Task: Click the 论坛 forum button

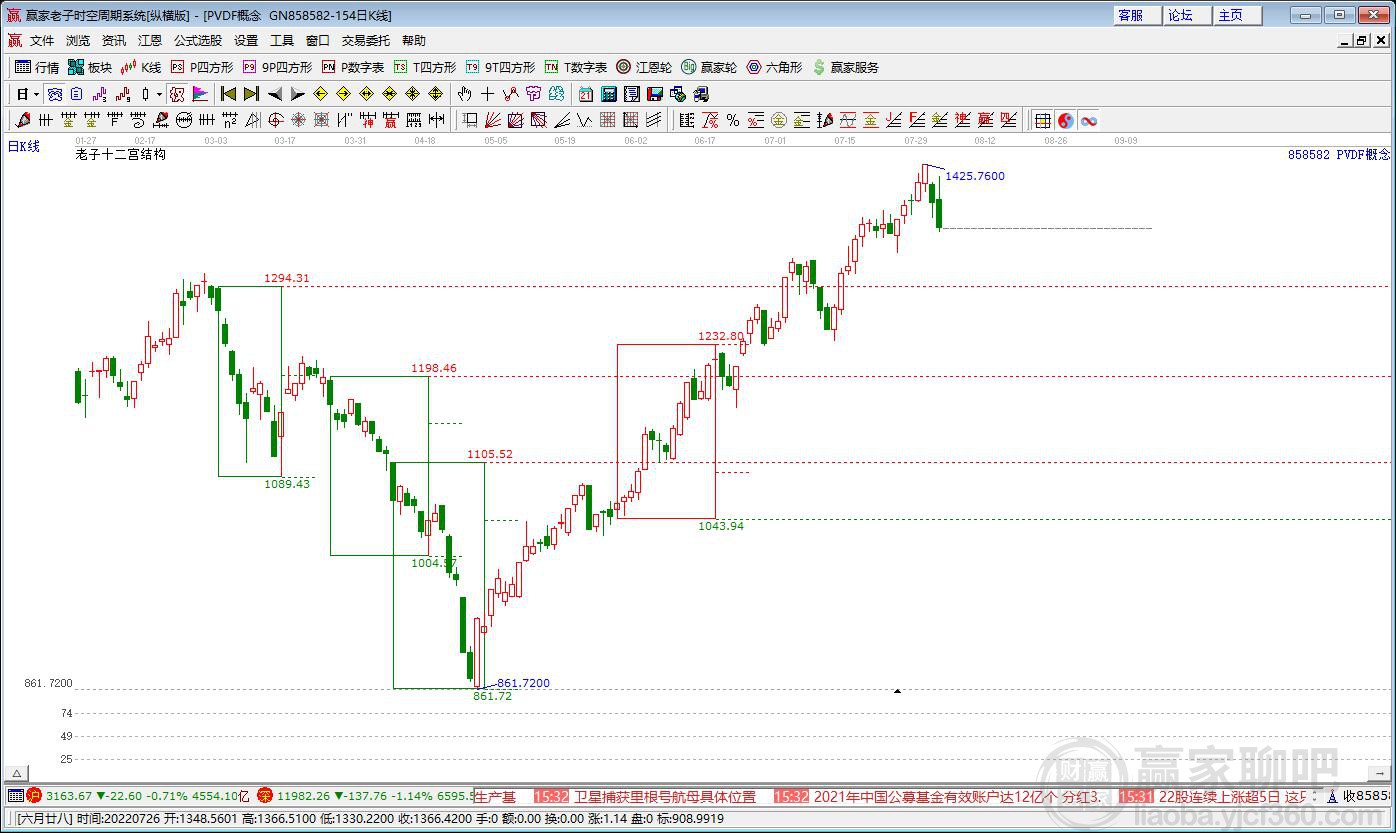Action: coord(1188,15)
